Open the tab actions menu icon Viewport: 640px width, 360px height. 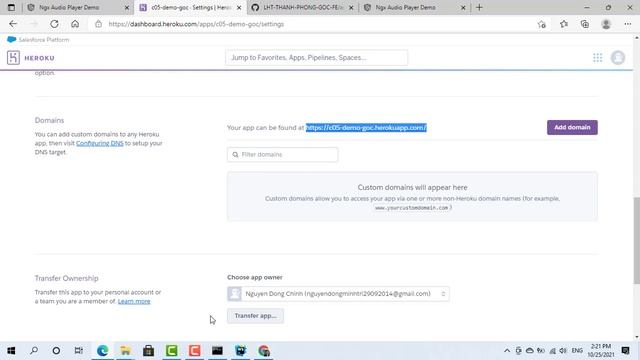[x=11, y=7]
